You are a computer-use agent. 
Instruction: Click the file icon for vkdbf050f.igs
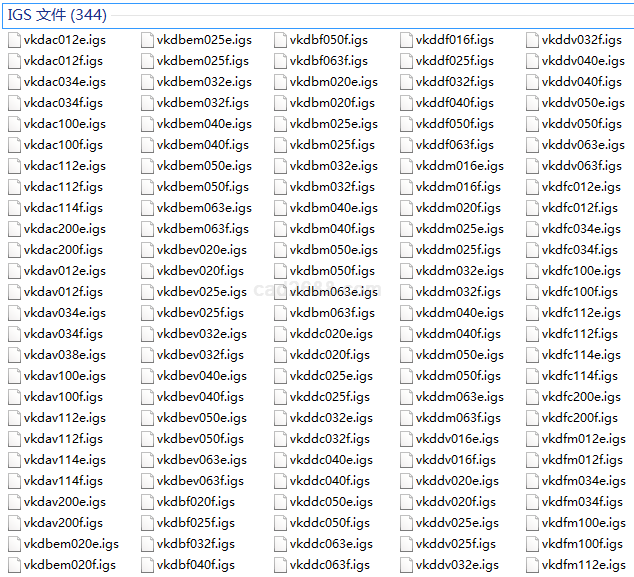[x=280, y=40]
